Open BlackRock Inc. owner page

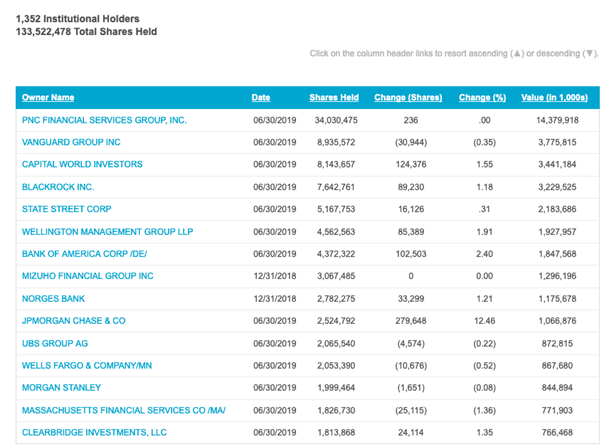coord(58,187)
